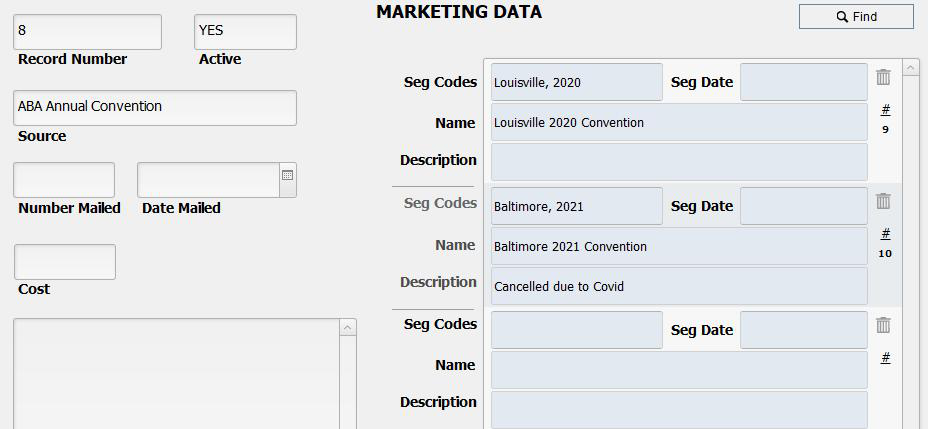The width and height of the screenshot is (928, 429).
Task: Click Seg Date field for Louisville segment
Action: (803, 82)
